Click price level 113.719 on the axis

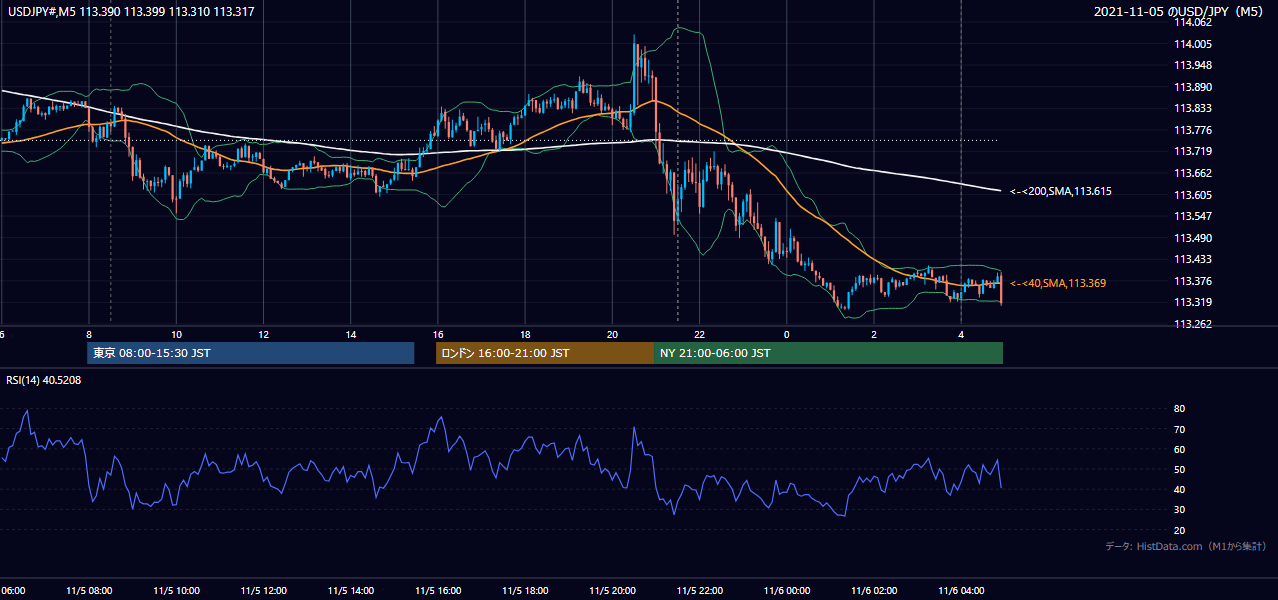1192,152
